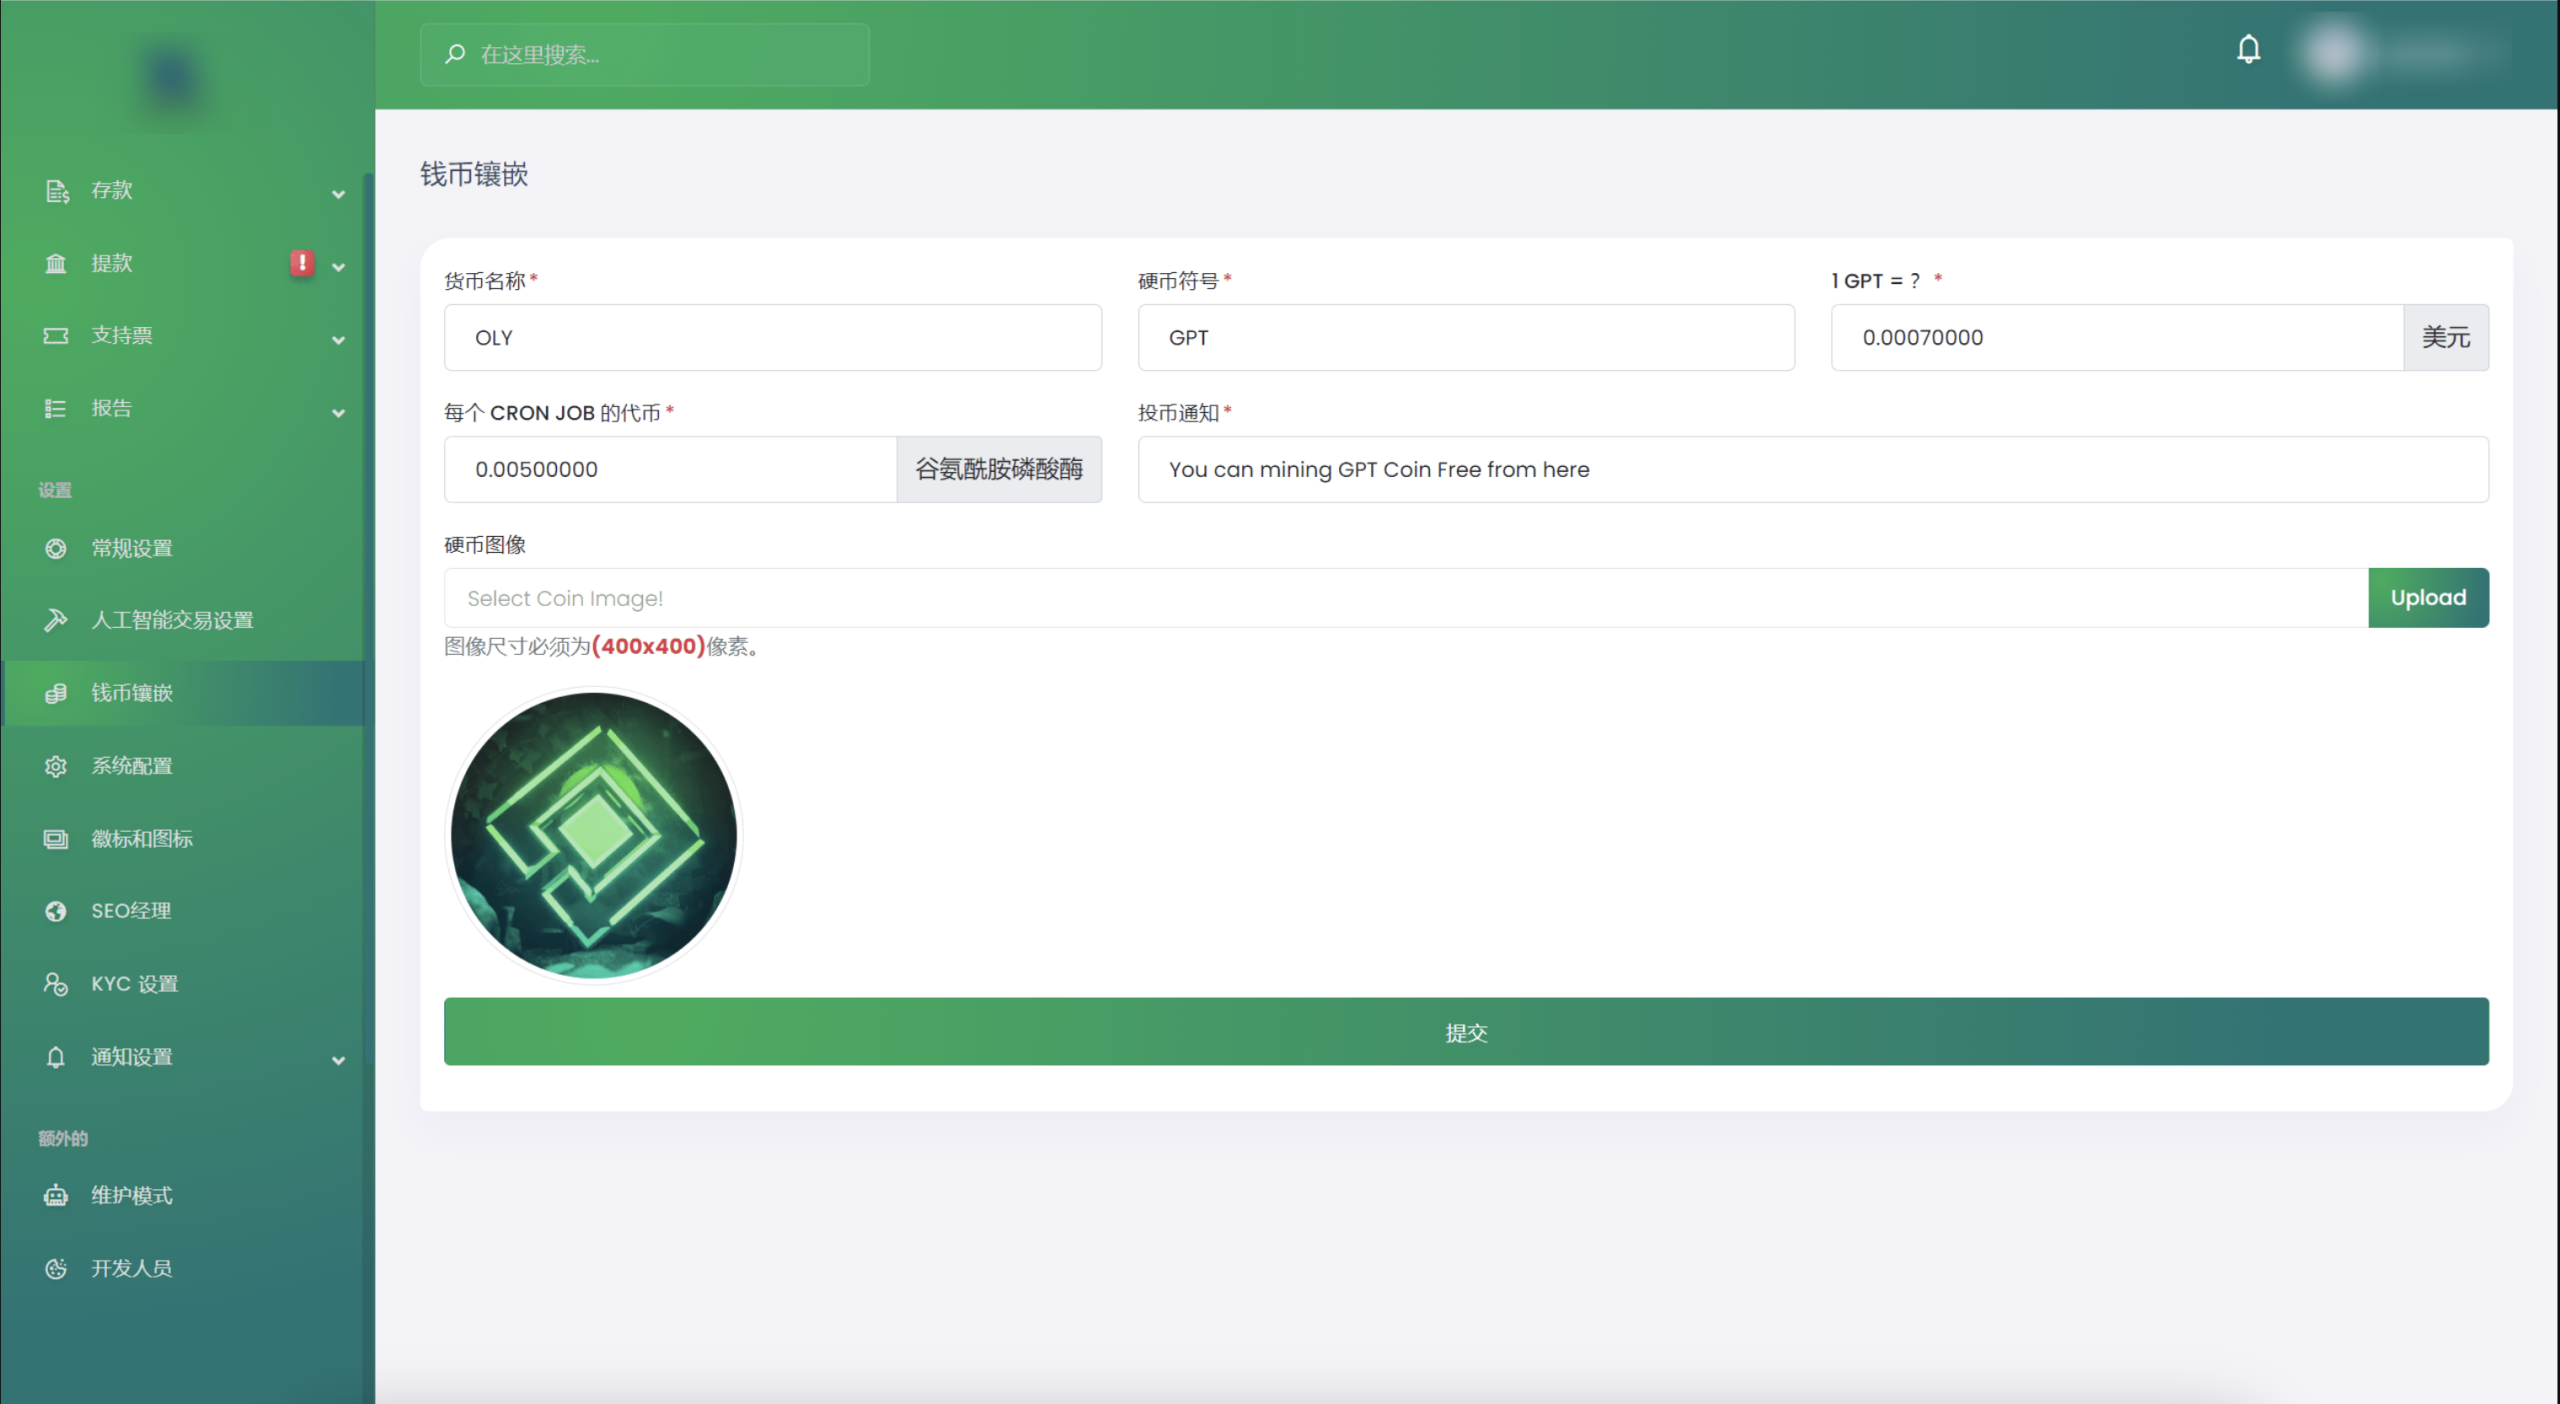Expand the 存款 submenu chevron

coord(338,194)
